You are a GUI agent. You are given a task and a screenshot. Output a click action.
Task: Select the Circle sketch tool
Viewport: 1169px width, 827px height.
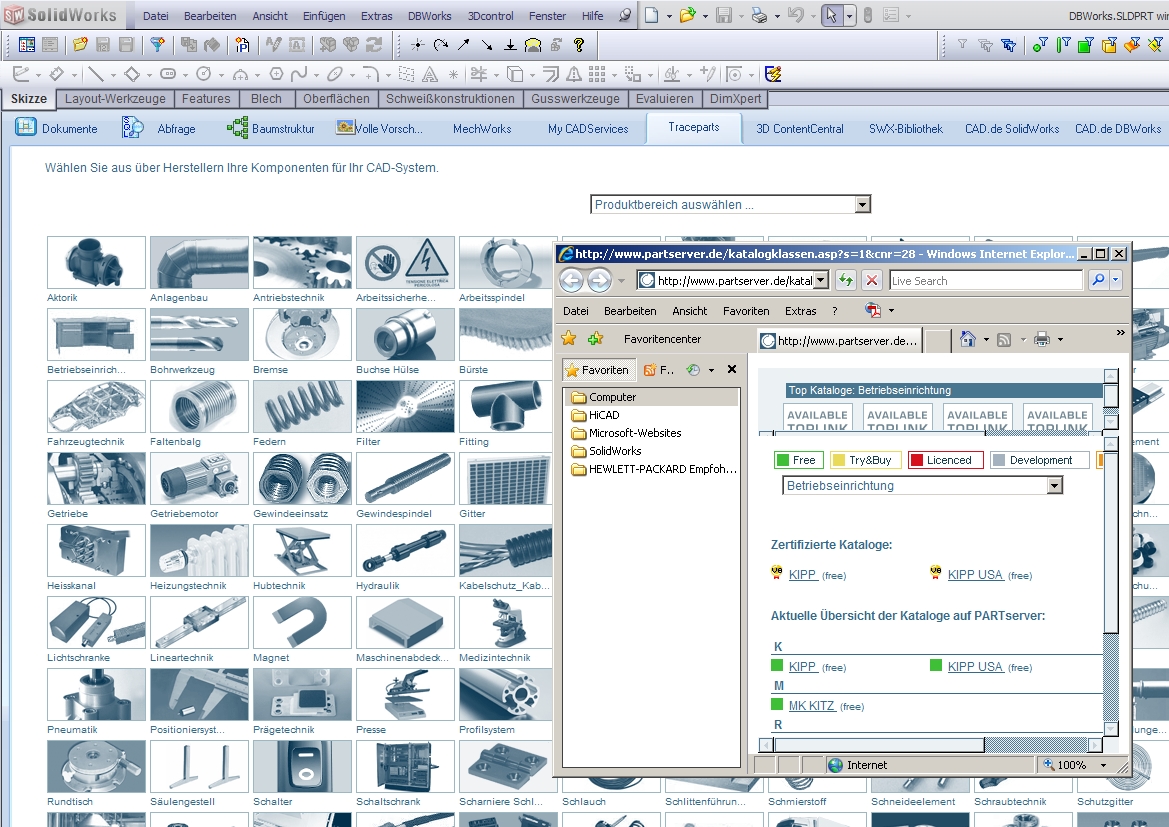point(204,74)
